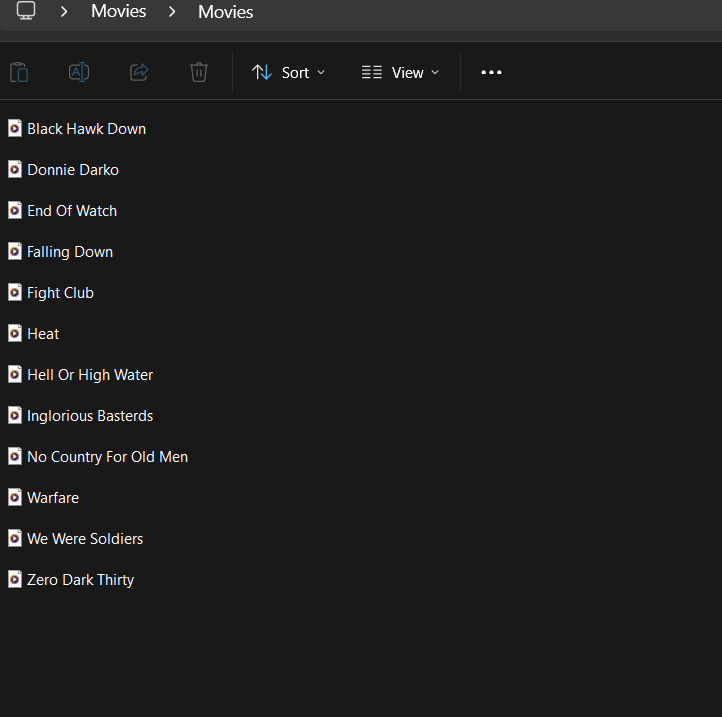The height and width of the screenshot is (717, 722).
Task: Select the Zero Dark Thirty file
Action: (71, 580)
